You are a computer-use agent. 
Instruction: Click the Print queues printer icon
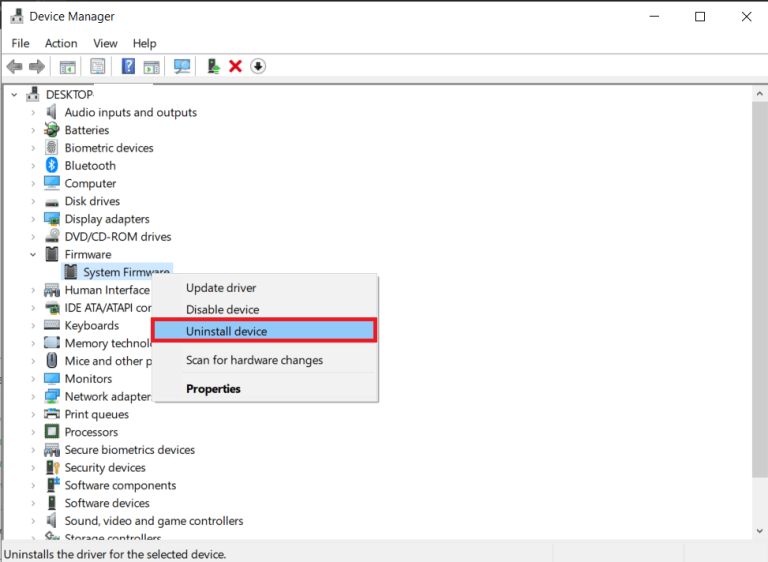tap(52, 414)
